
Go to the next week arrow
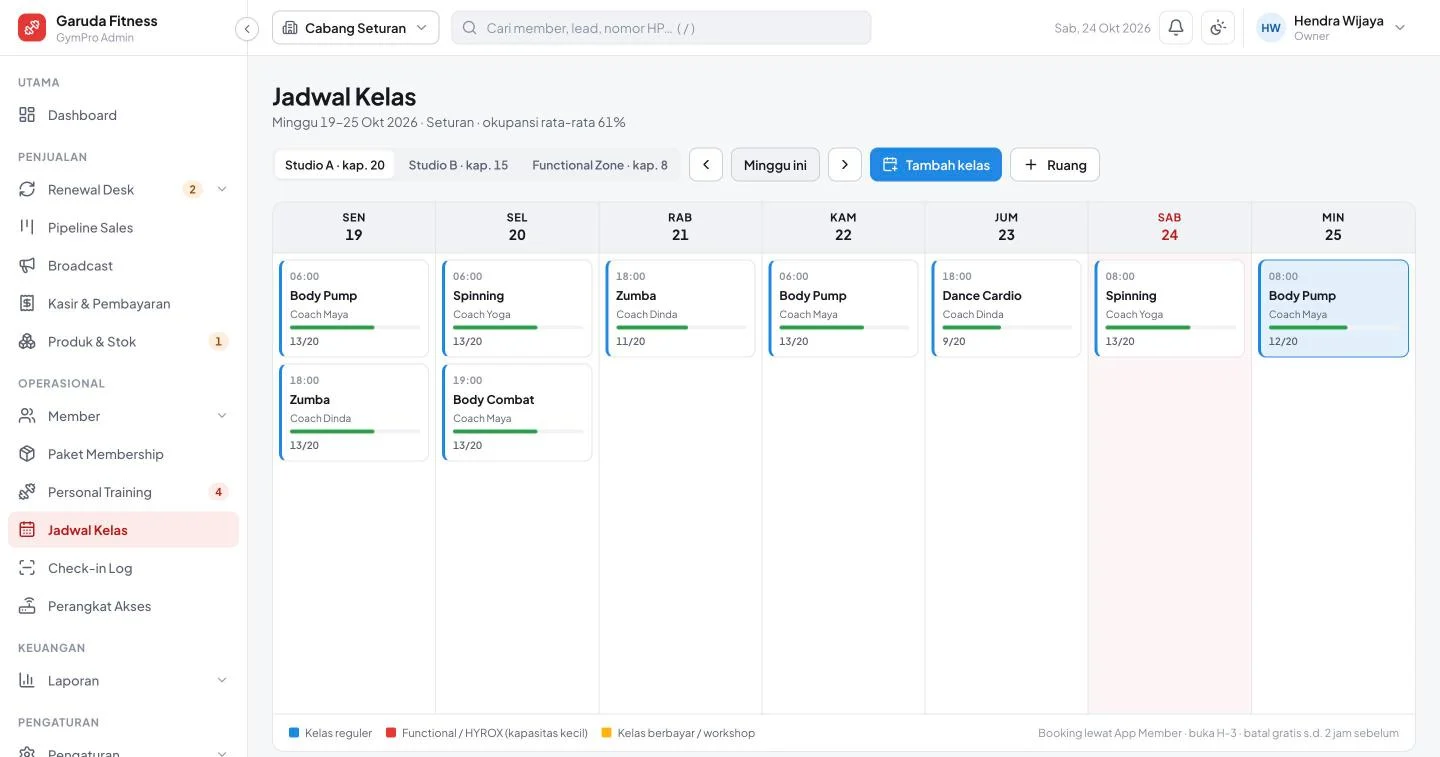coord(845,165)
